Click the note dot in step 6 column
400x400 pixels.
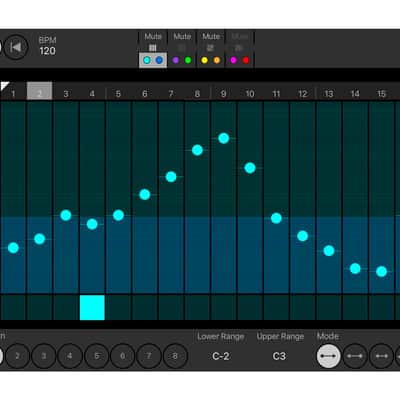[x=145, y=195]
